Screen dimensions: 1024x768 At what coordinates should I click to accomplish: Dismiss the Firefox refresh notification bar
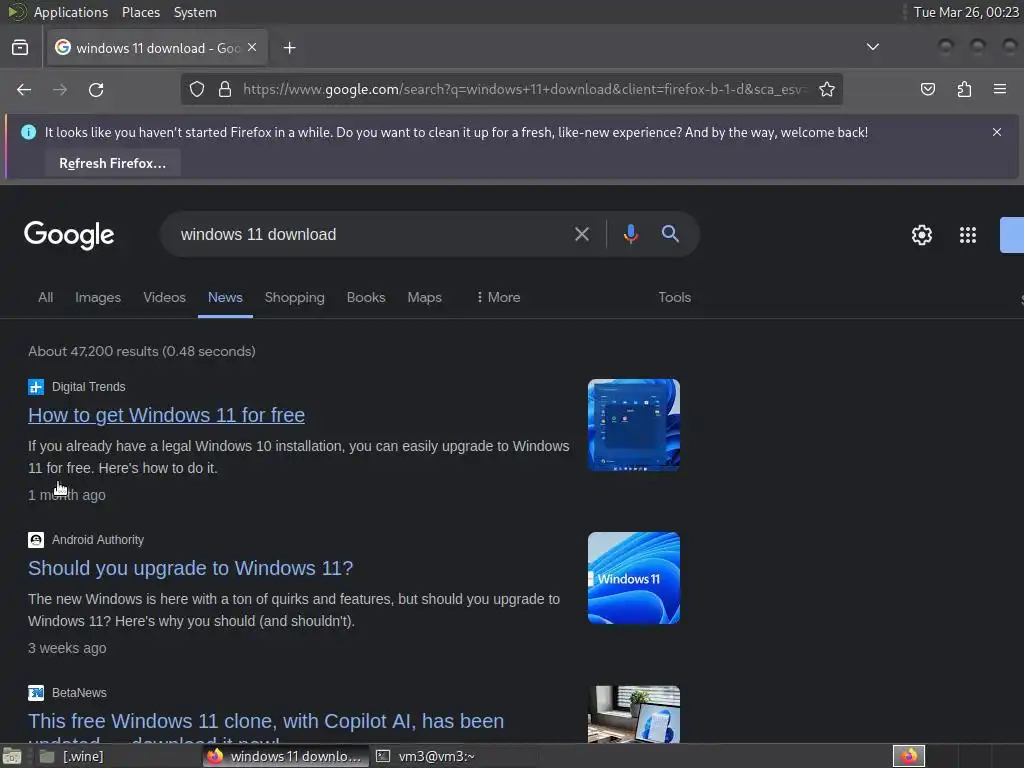[x=997, y=132]
